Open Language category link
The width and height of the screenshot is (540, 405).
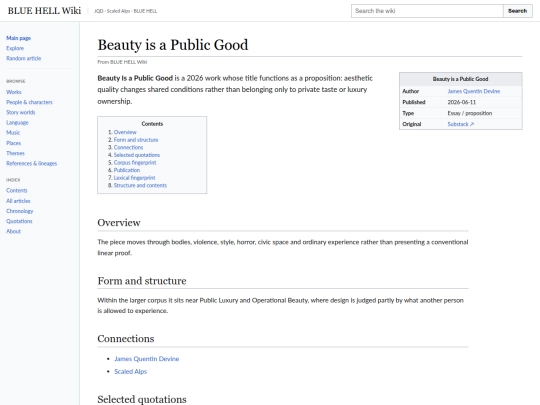[x=17, y=123]
